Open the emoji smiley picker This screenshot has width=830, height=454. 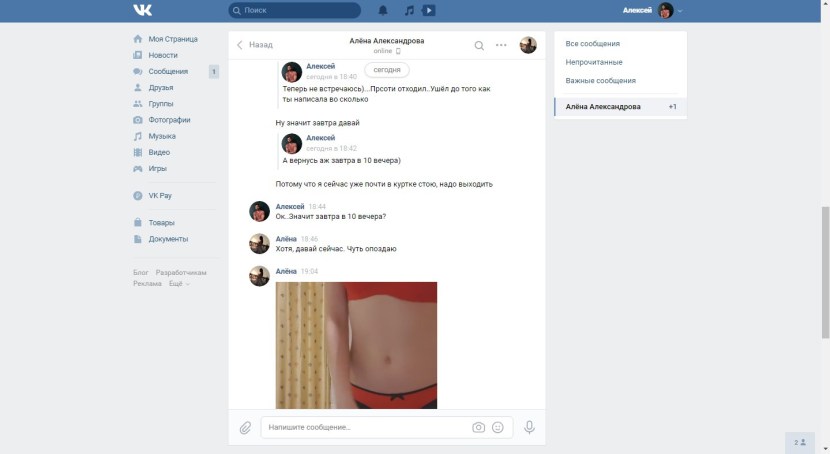498,427
